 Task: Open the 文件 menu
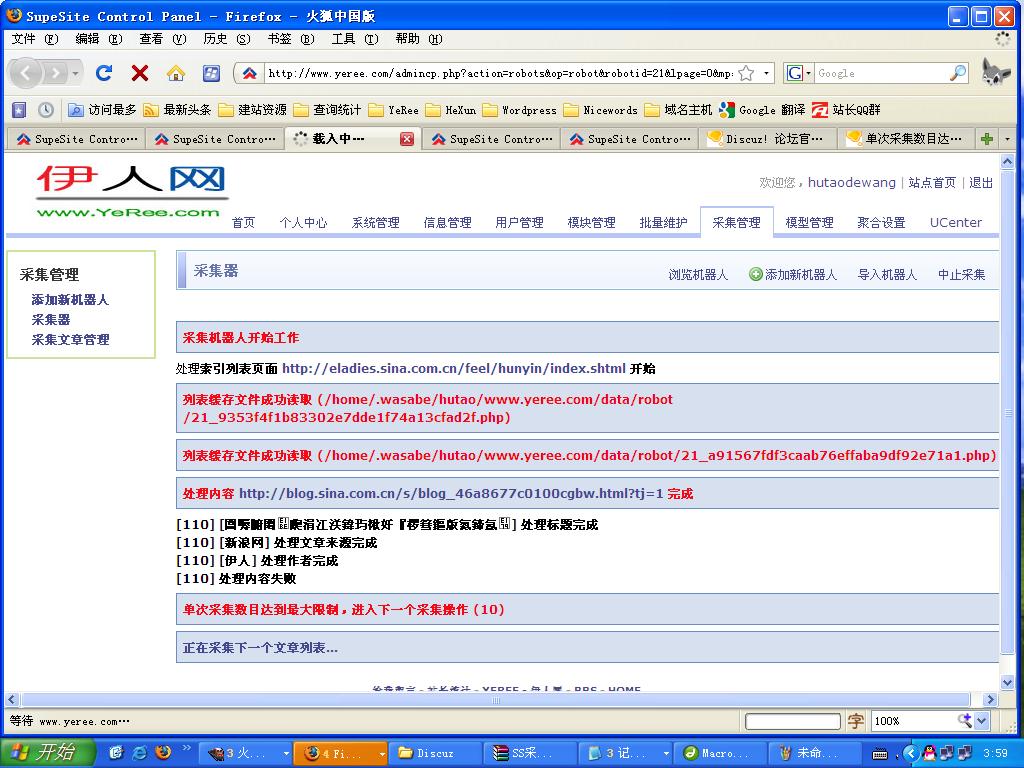(x=35, y=39)
